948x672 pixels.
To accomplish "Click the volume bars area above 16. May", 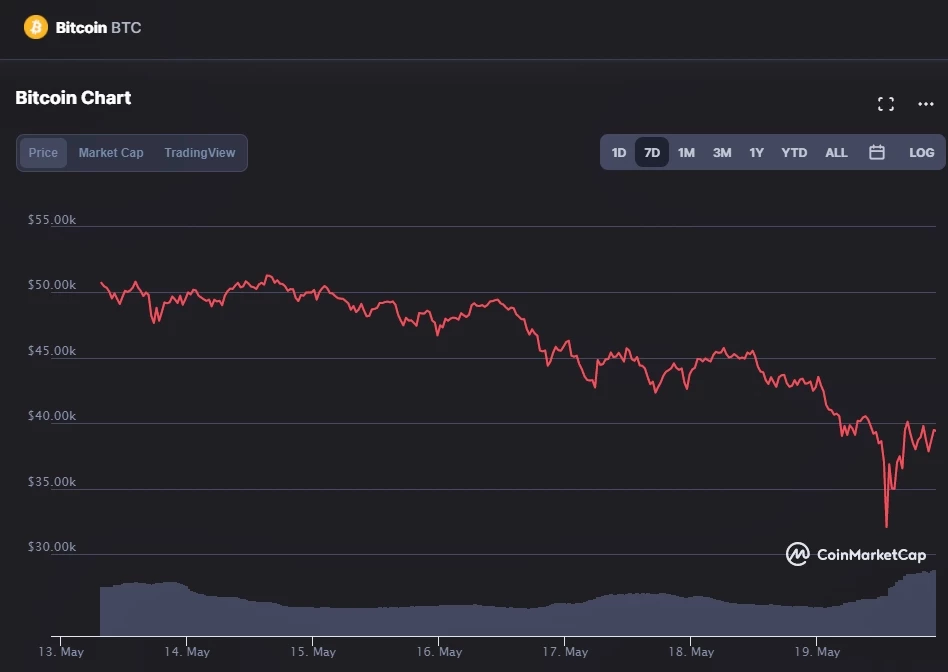I will pos(437,620).
